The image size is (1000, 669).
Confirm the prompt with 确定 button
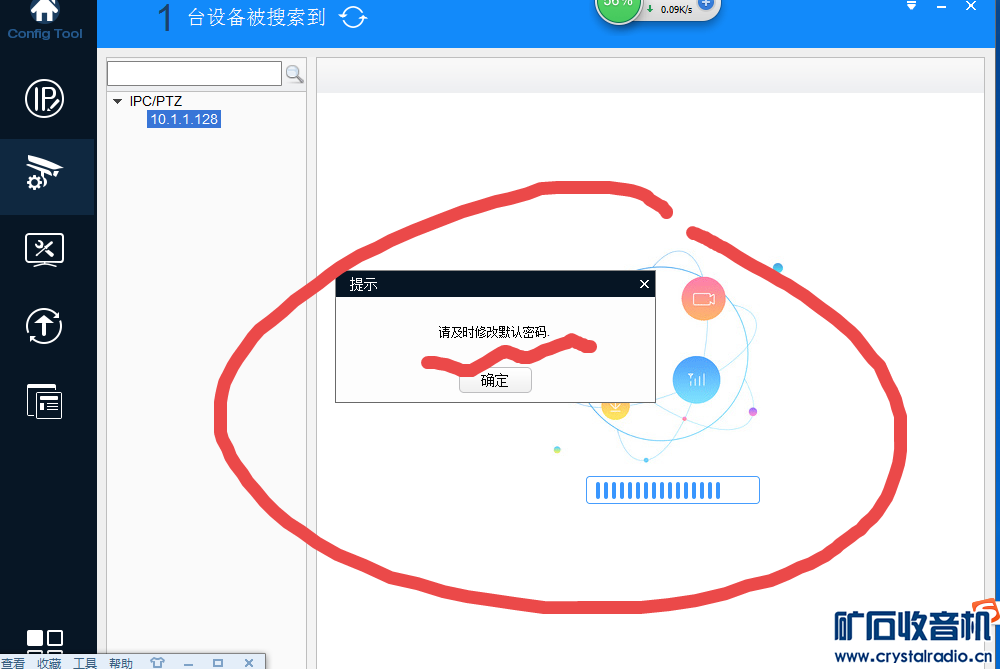point(495,381)
